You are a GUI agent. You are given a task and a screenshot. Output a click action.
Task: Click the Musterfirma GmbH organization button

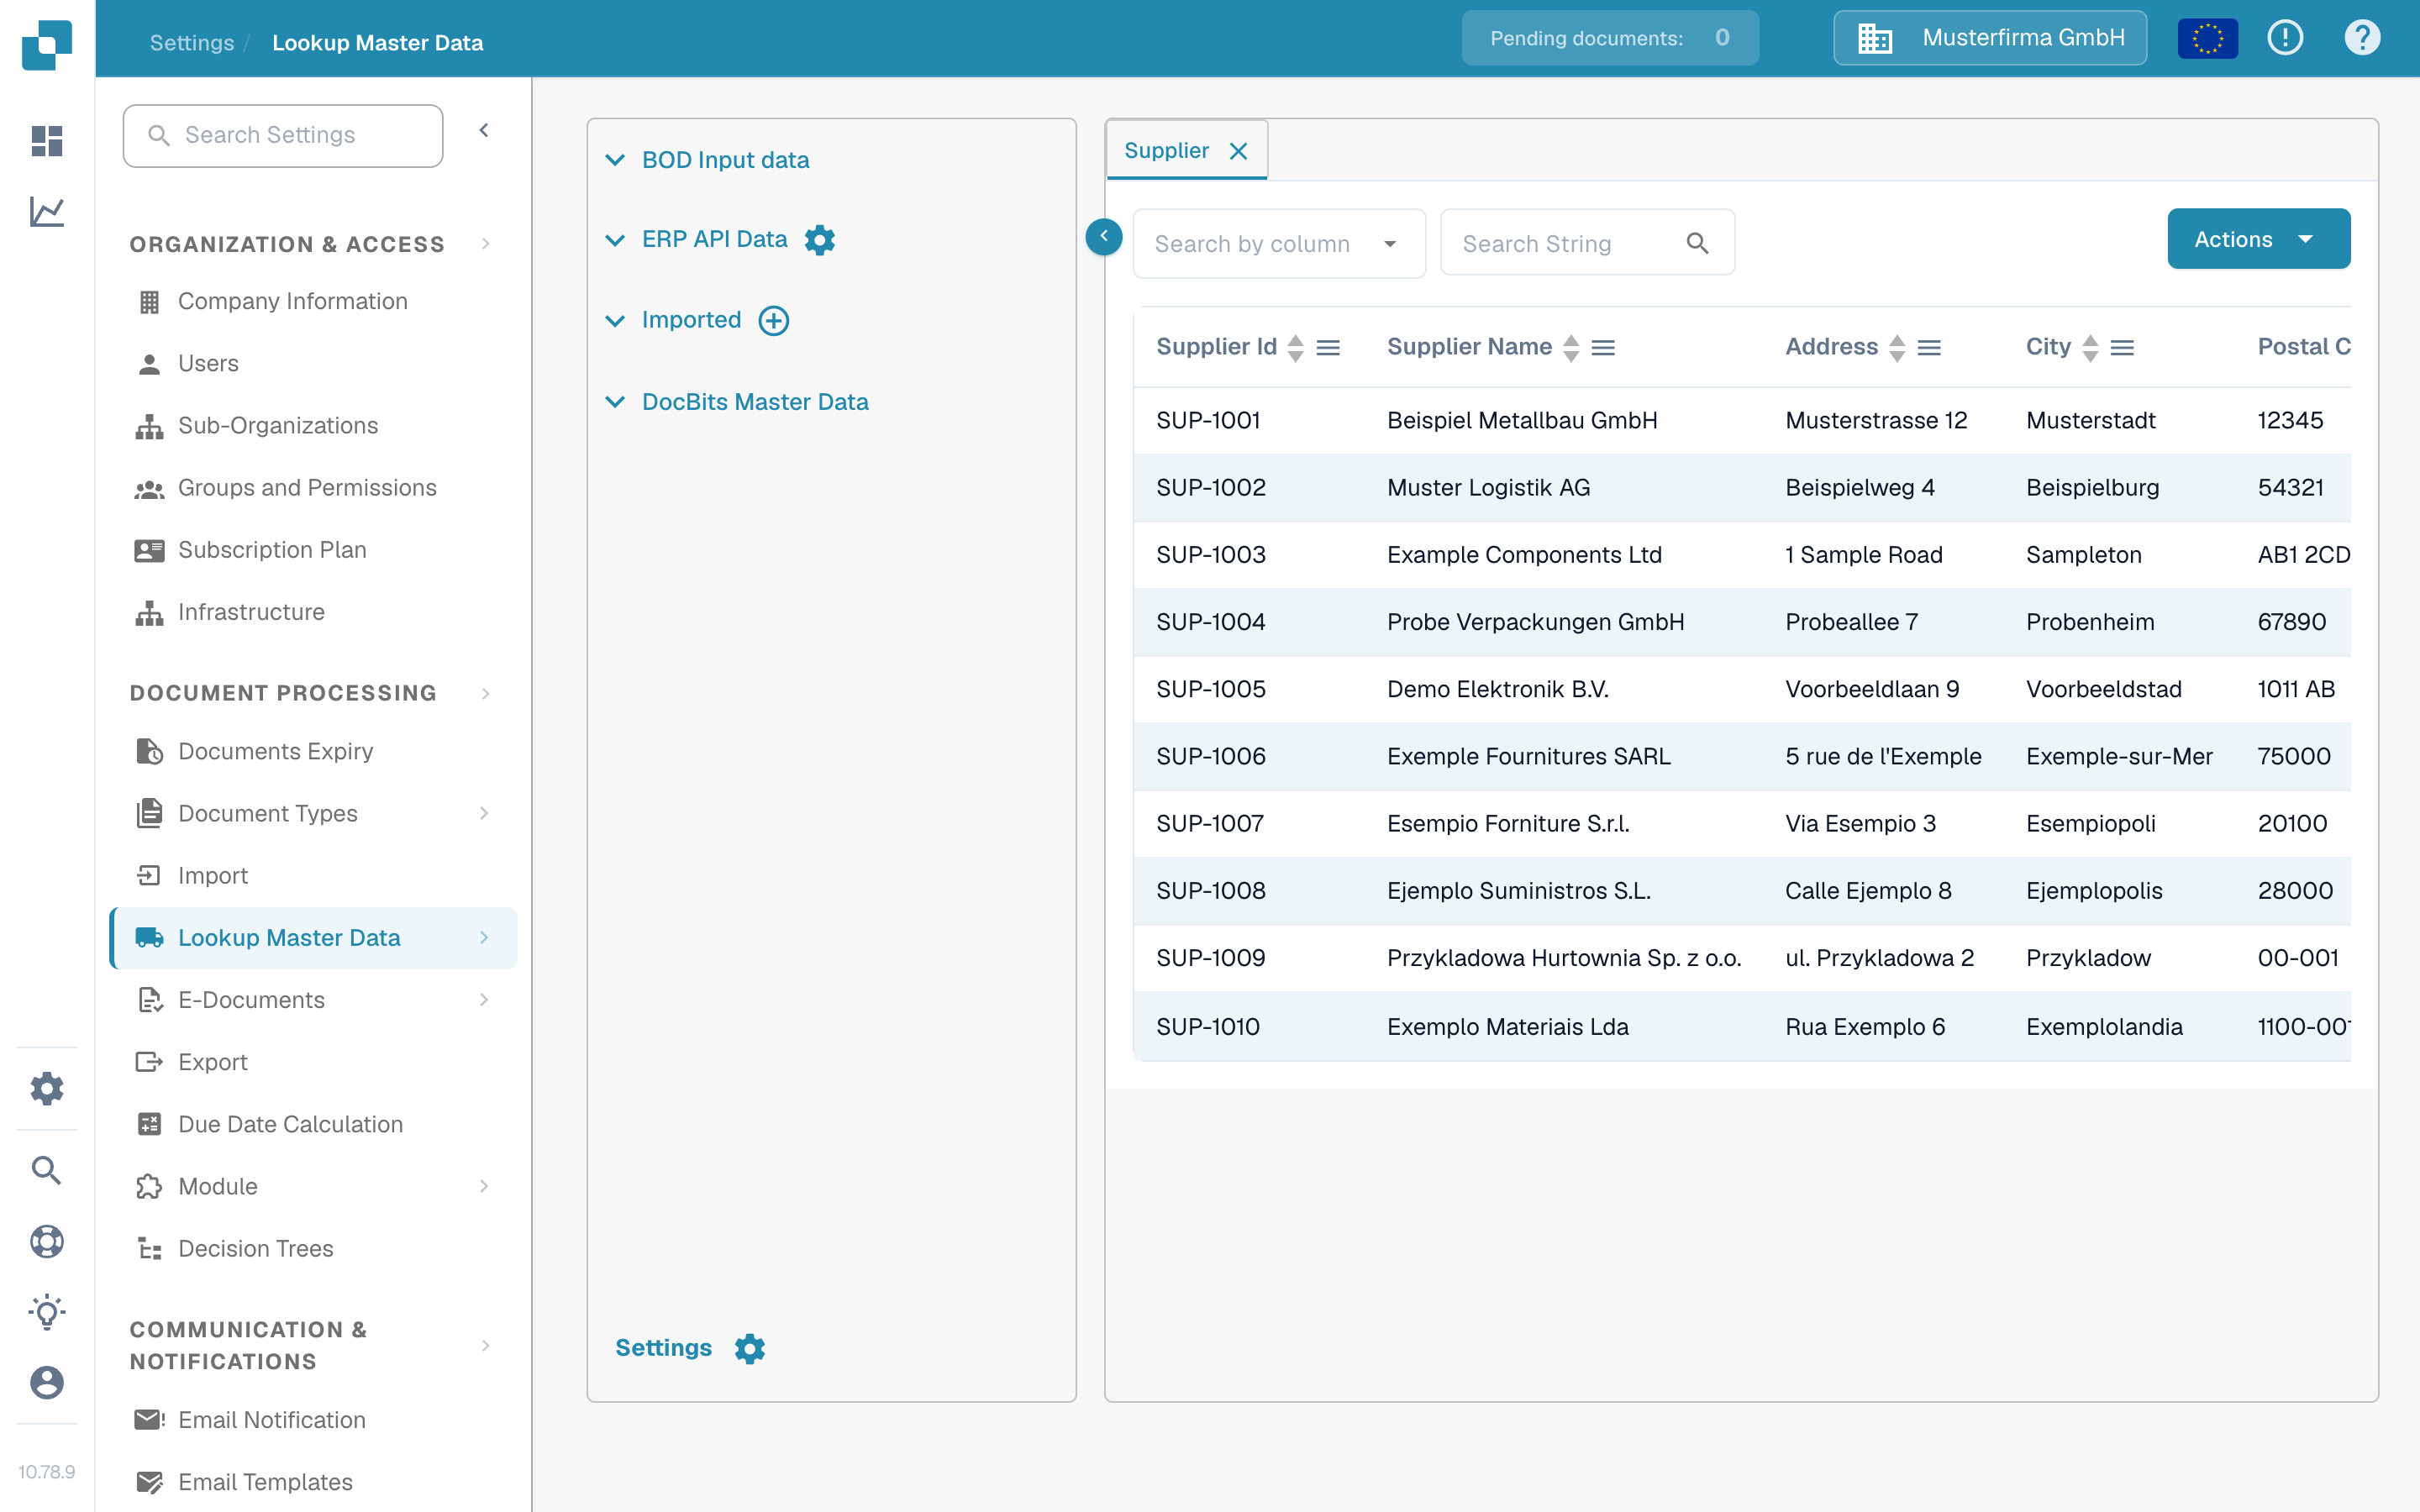pyautogui.click(x=1990, y=38)
